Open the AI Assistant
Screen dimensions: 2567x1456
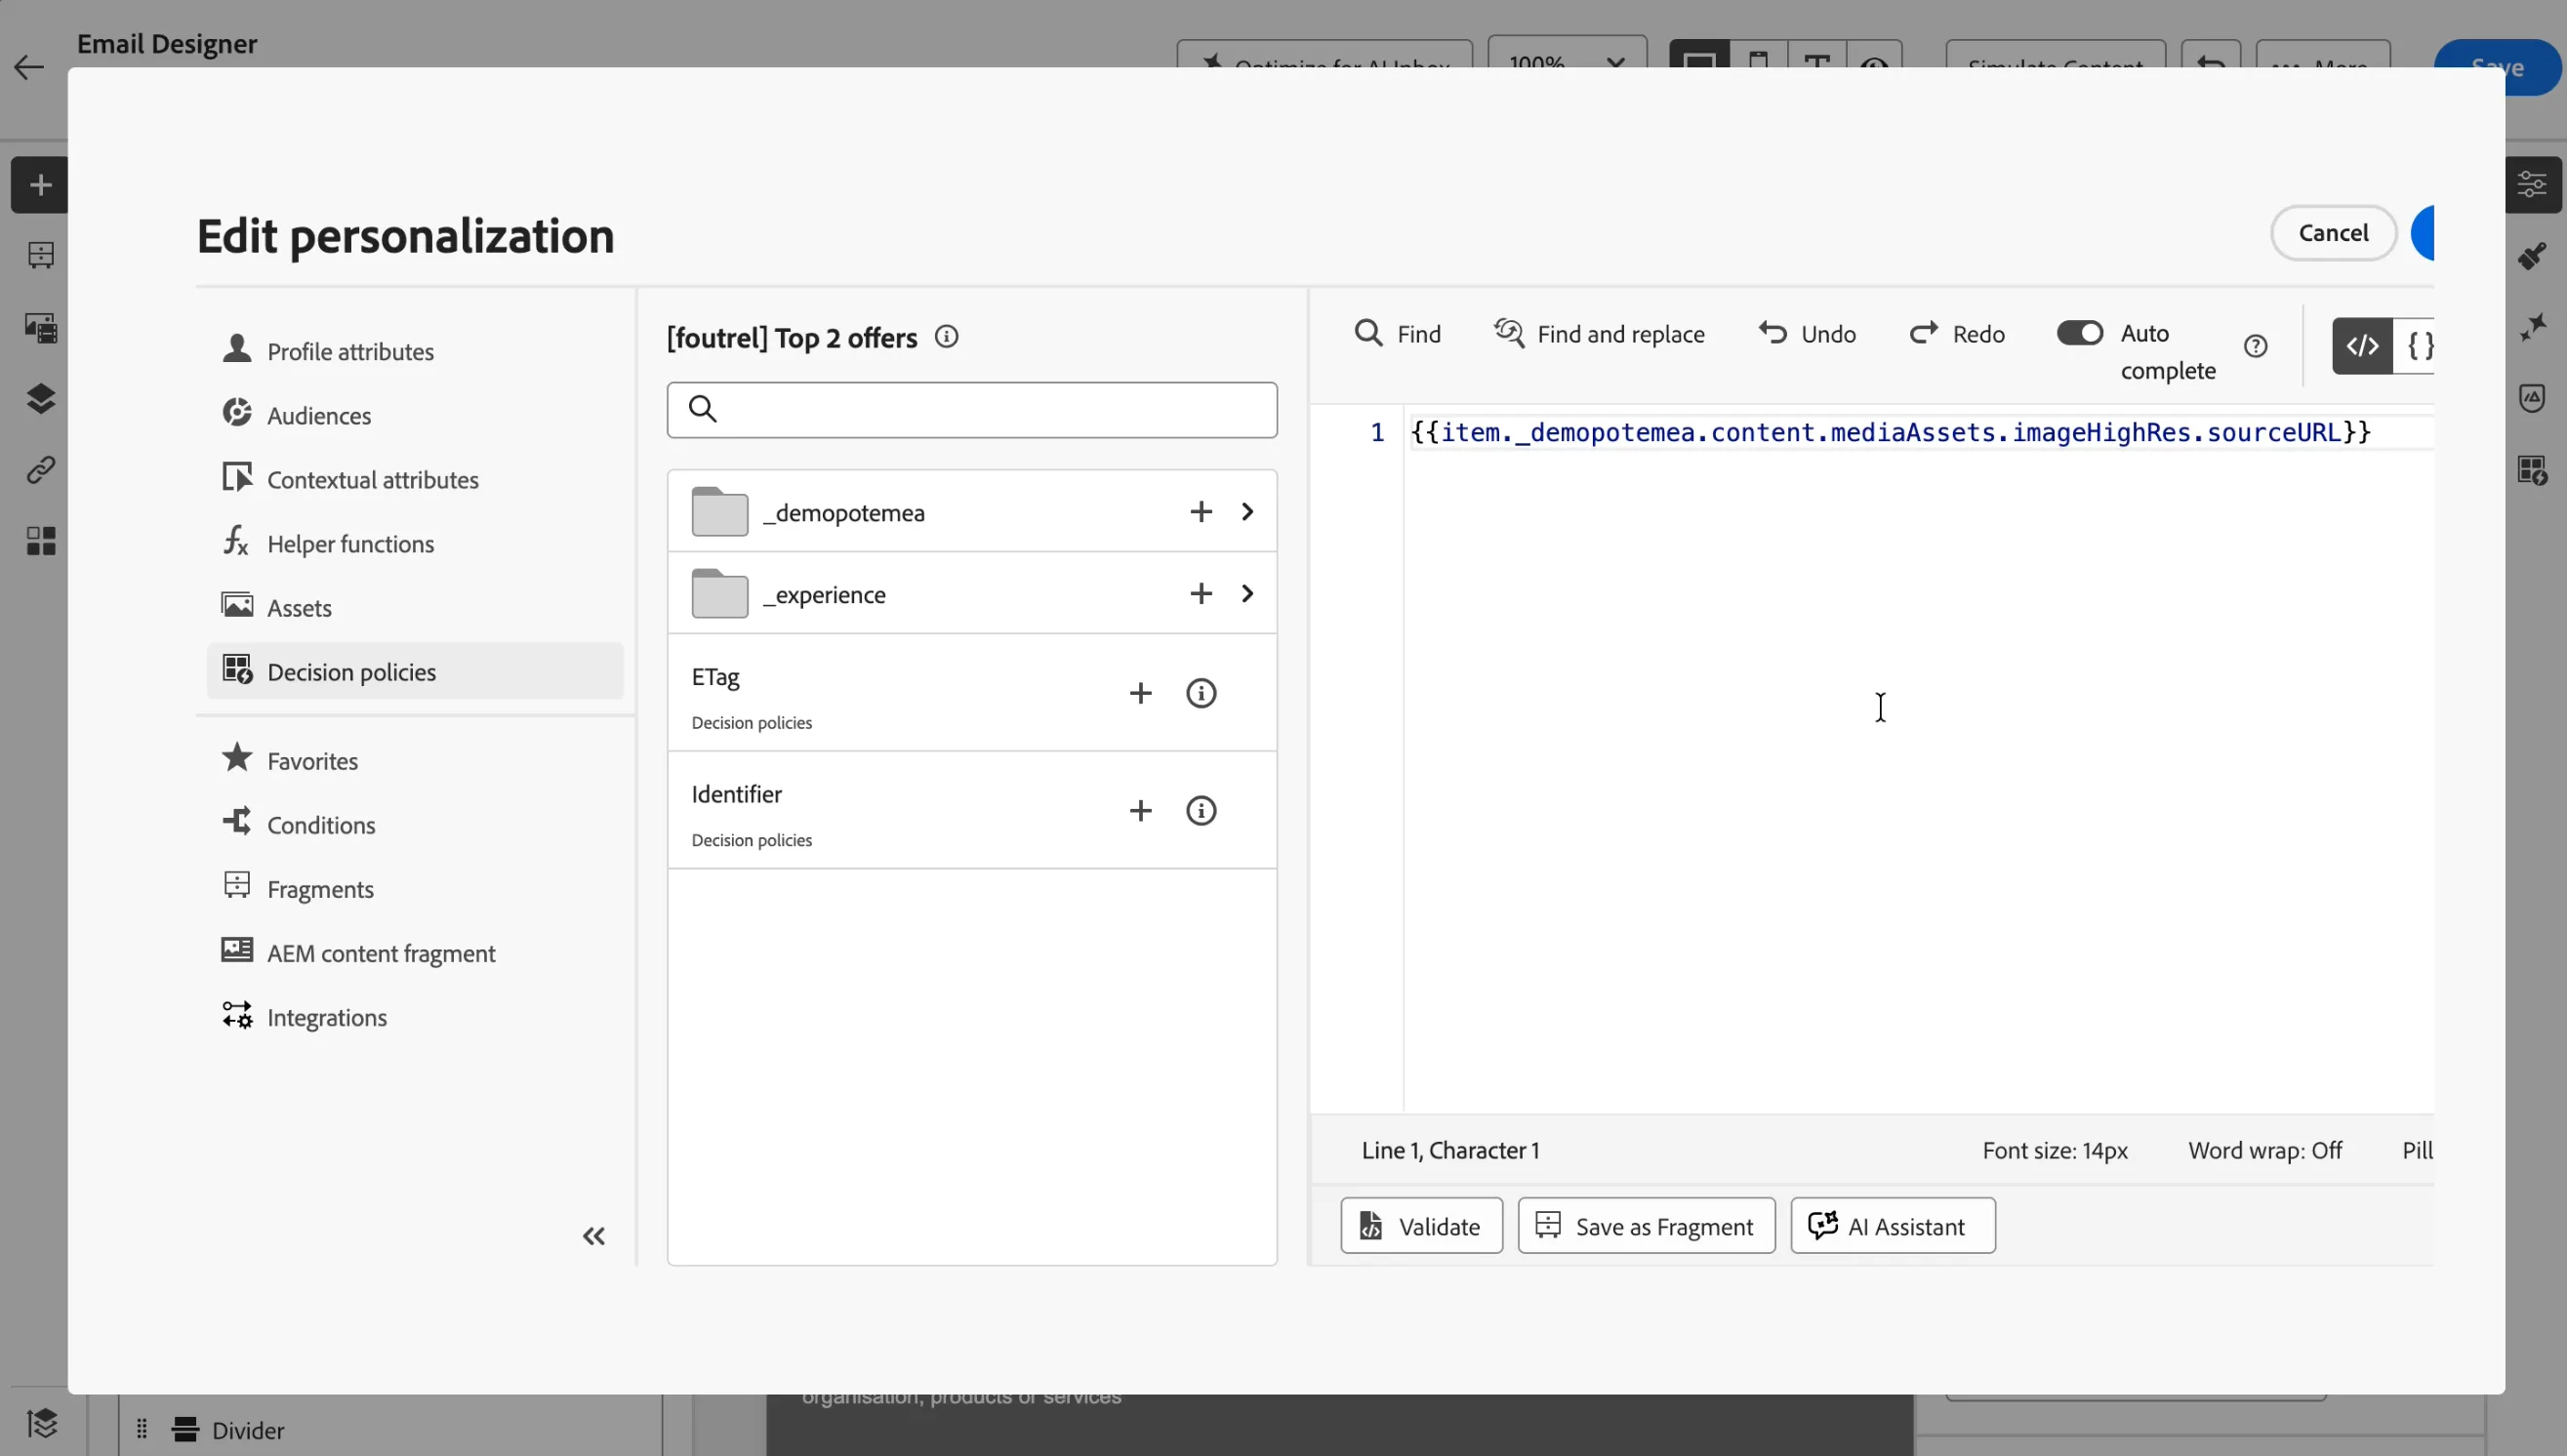click(1892, 1226)
